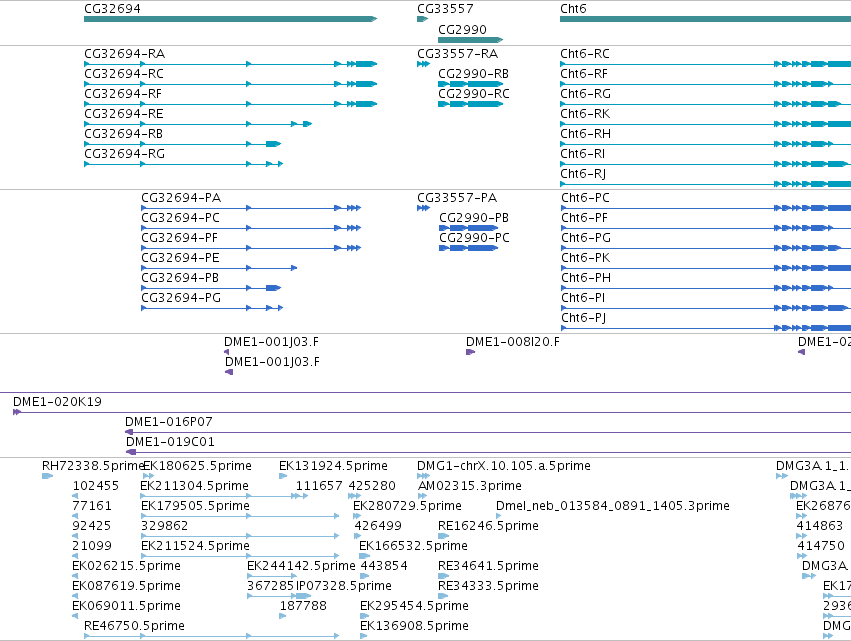This screenshot has height=641, width=851.
Task: Select CG2990-RB transcript label
Action: (473, 74)
